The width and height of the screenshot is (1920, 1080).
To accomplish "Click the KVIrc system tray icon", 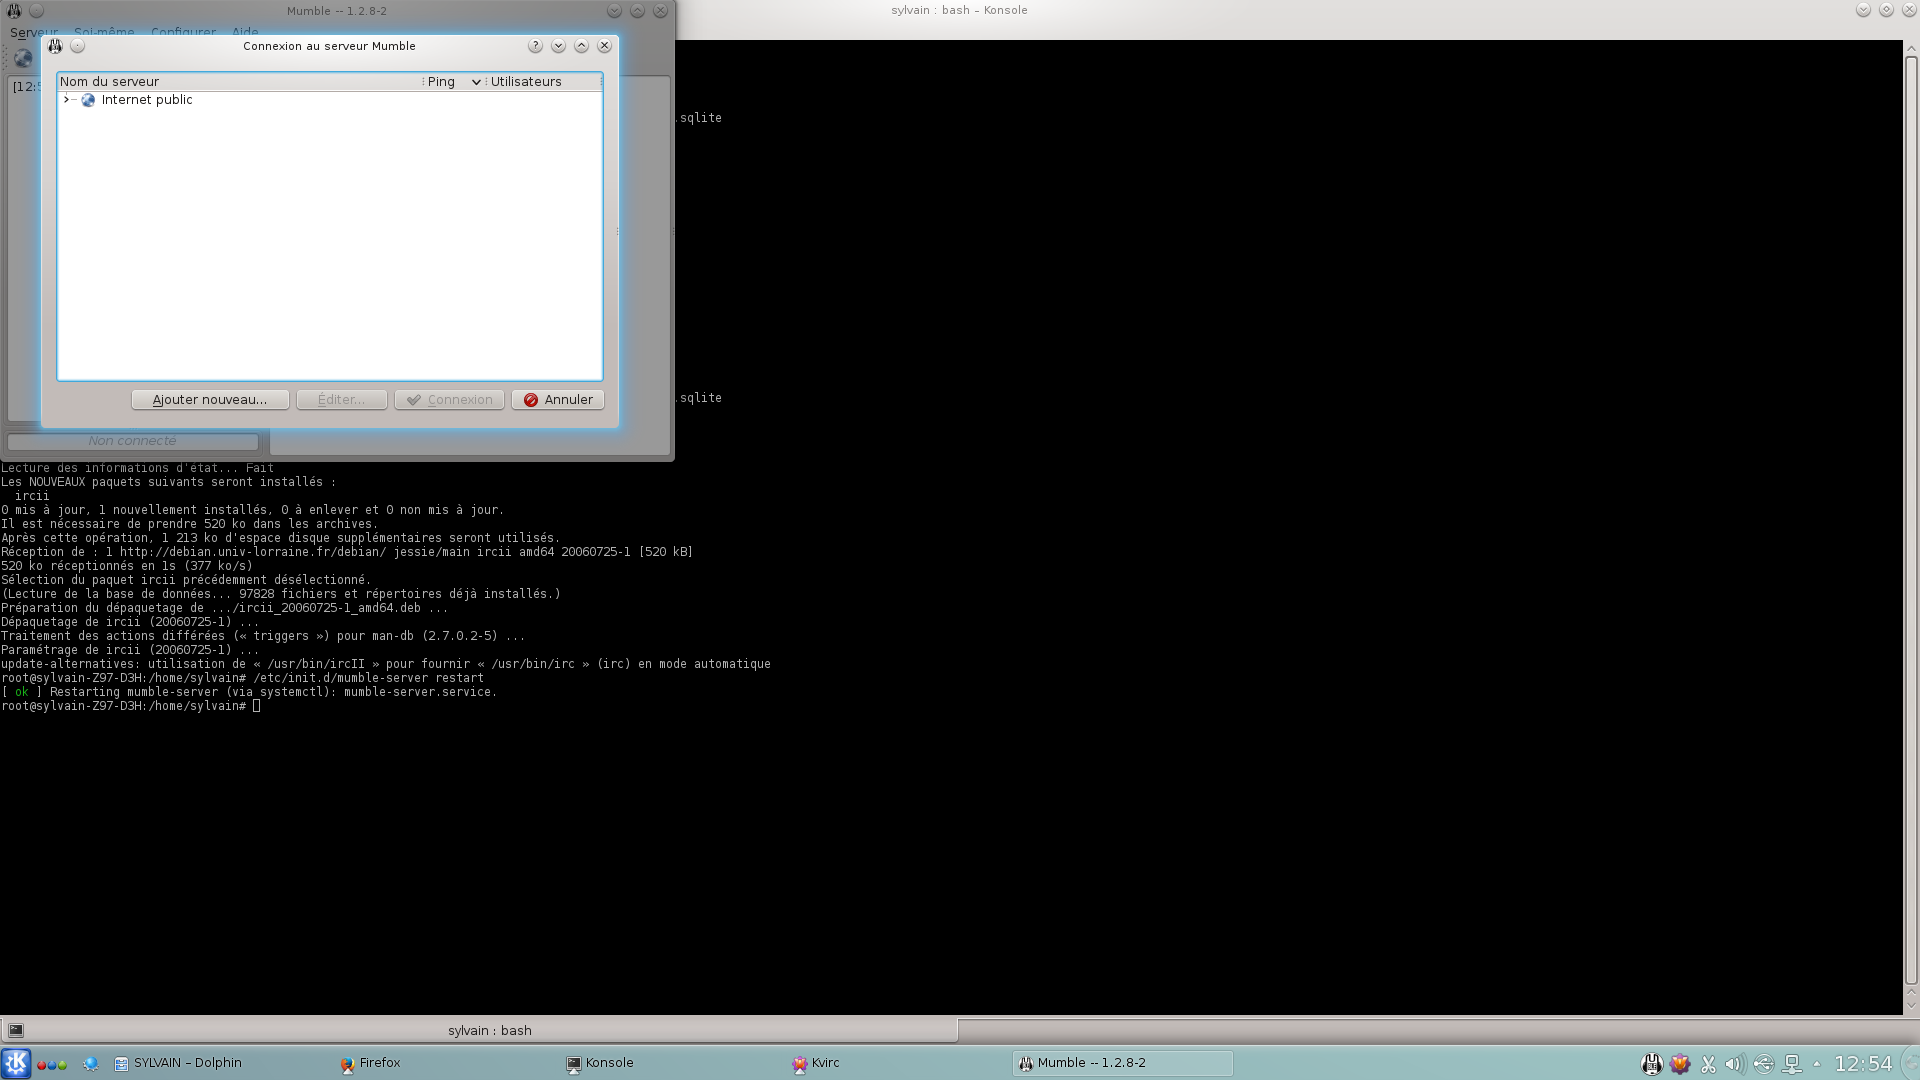I will pos(1680,1064).
